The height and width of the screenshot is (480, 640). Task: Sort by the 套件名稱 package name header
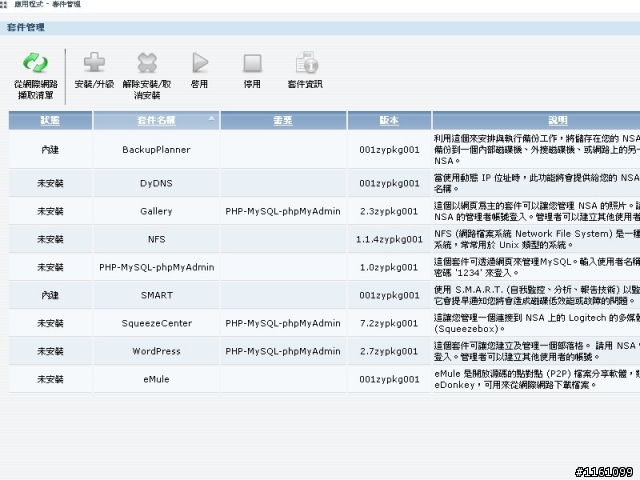(156, 120)
